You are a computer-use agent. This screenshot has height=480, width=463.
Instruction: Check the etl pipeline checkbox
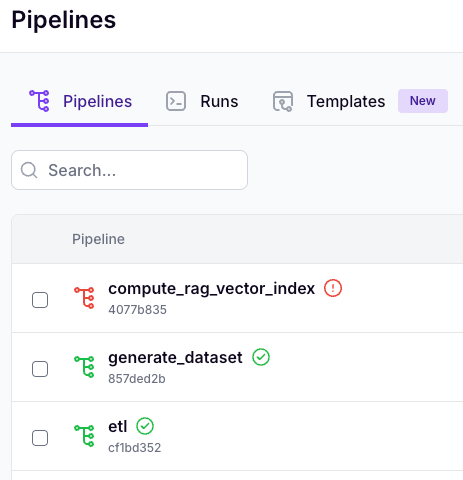pos(40,438)
